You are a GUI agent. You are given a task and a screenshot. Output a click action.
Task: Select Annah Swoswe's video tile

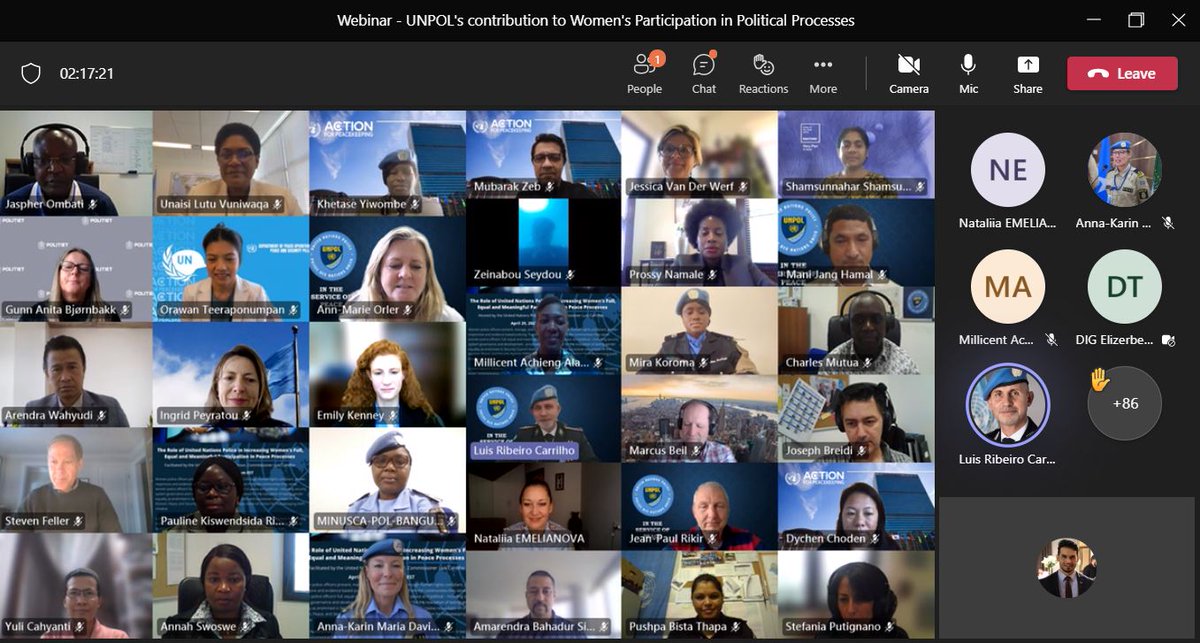click(231, 587)
